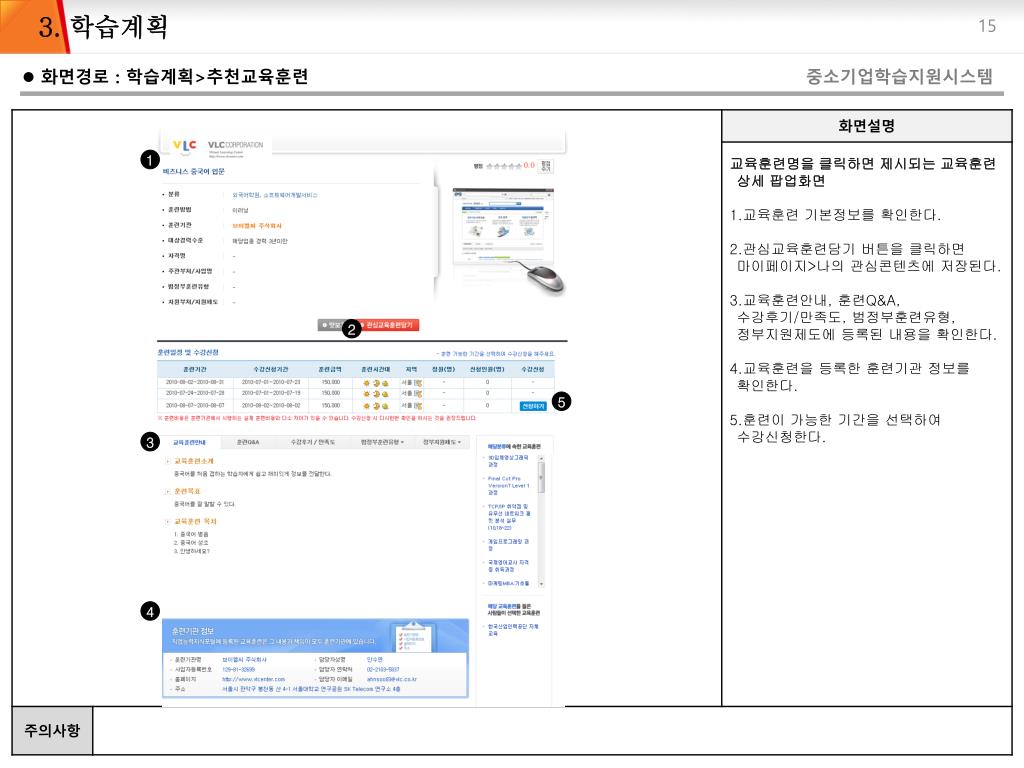Click sun icon in 2010-08-07~2010-08-07 row
This screenshot has height=768, width=1024.
(x=367, y=406)
